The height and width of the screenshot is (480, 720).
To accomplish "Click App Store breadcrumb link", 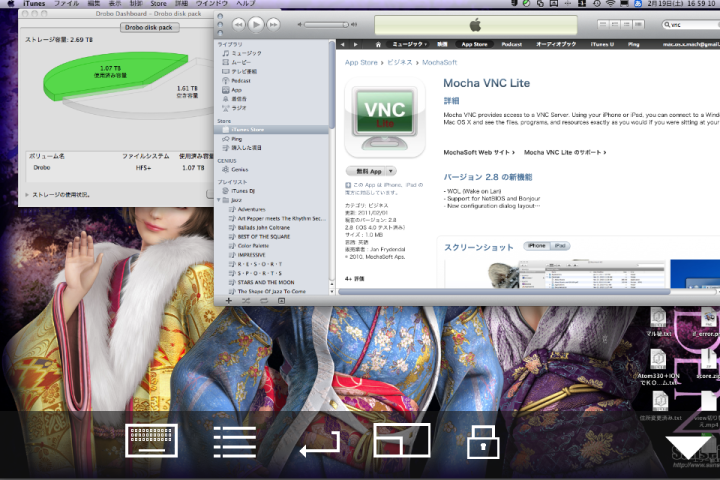I will click(361, 62).
